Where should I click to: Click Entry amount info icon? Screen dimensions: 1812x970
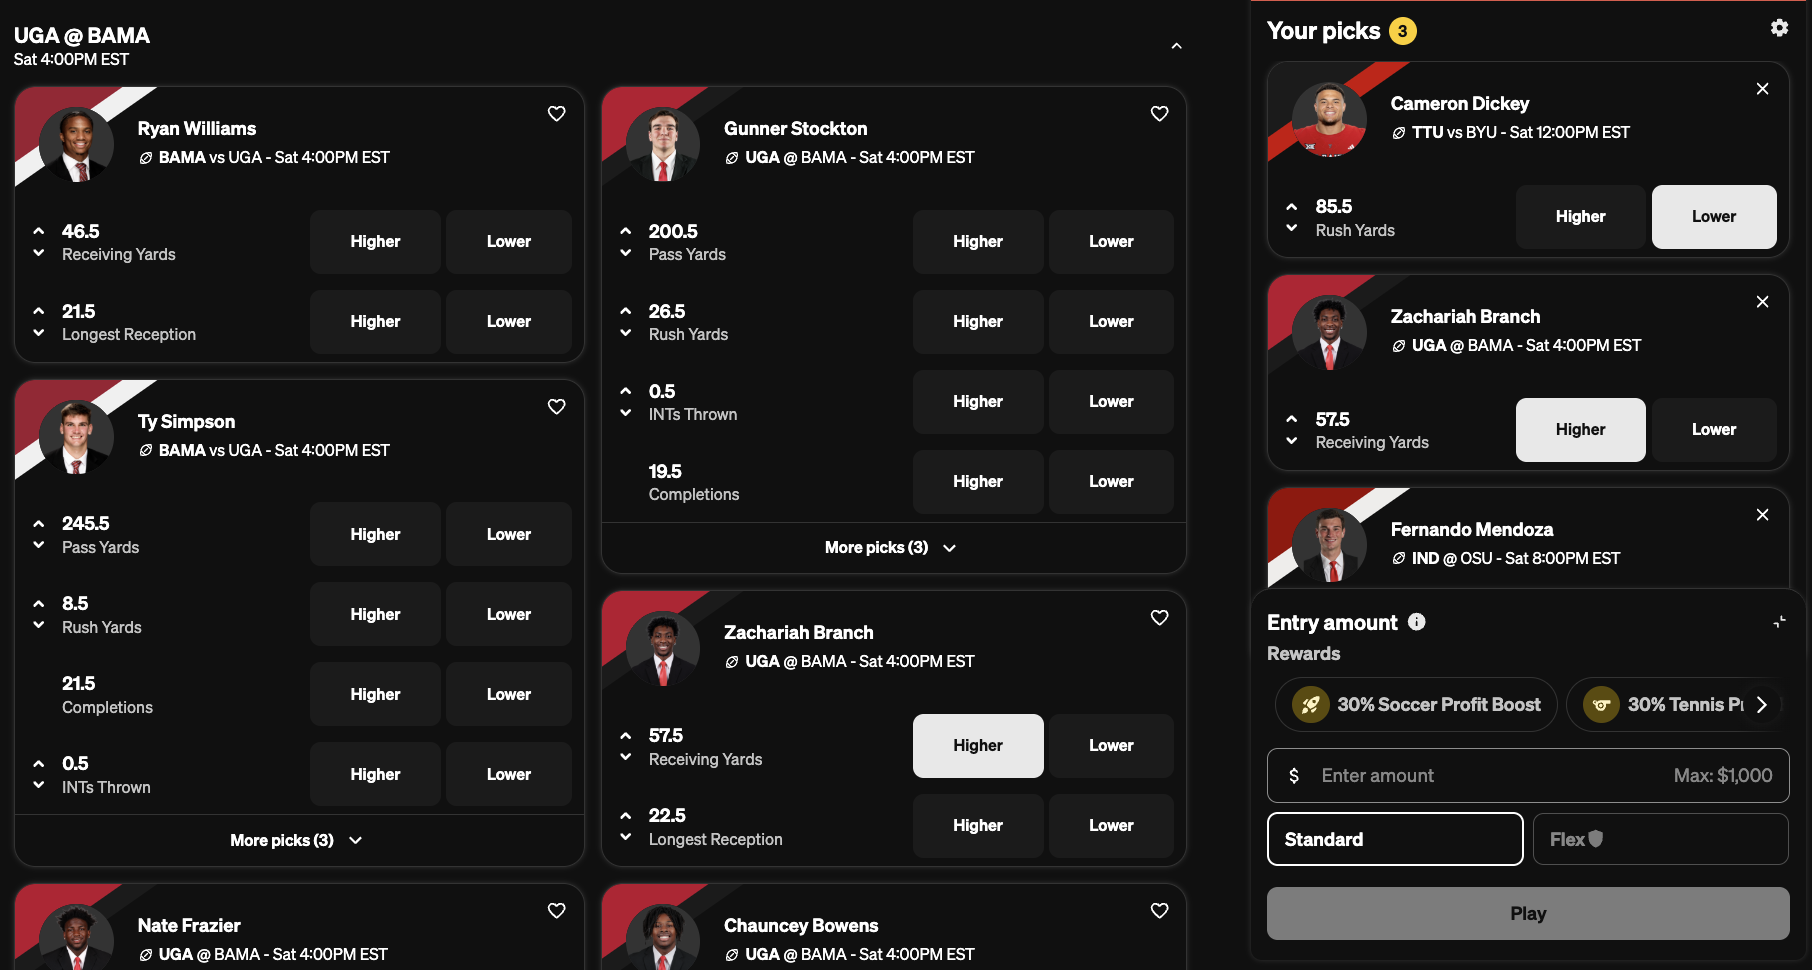point(1417,622)
